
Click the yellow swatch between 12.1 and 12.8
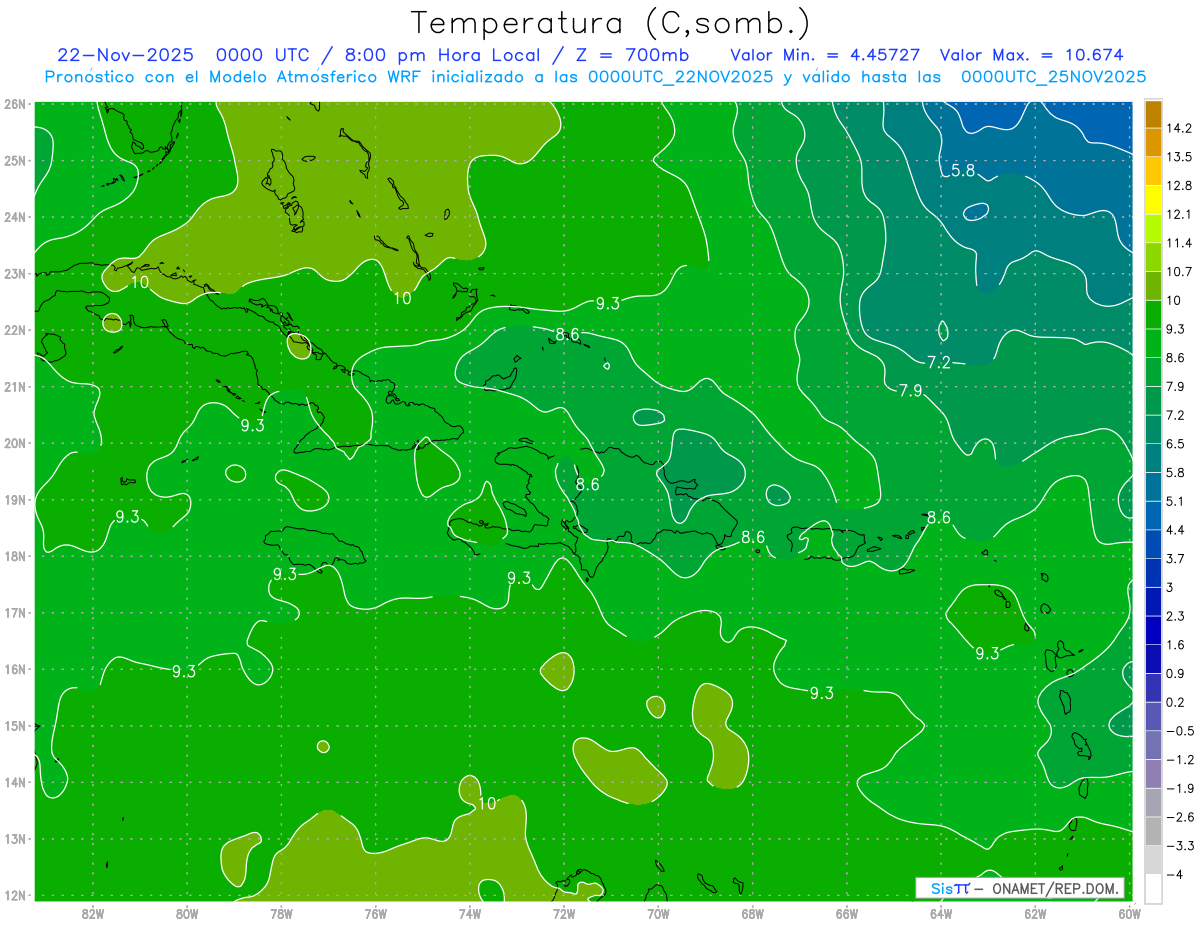coord(1153,200)
